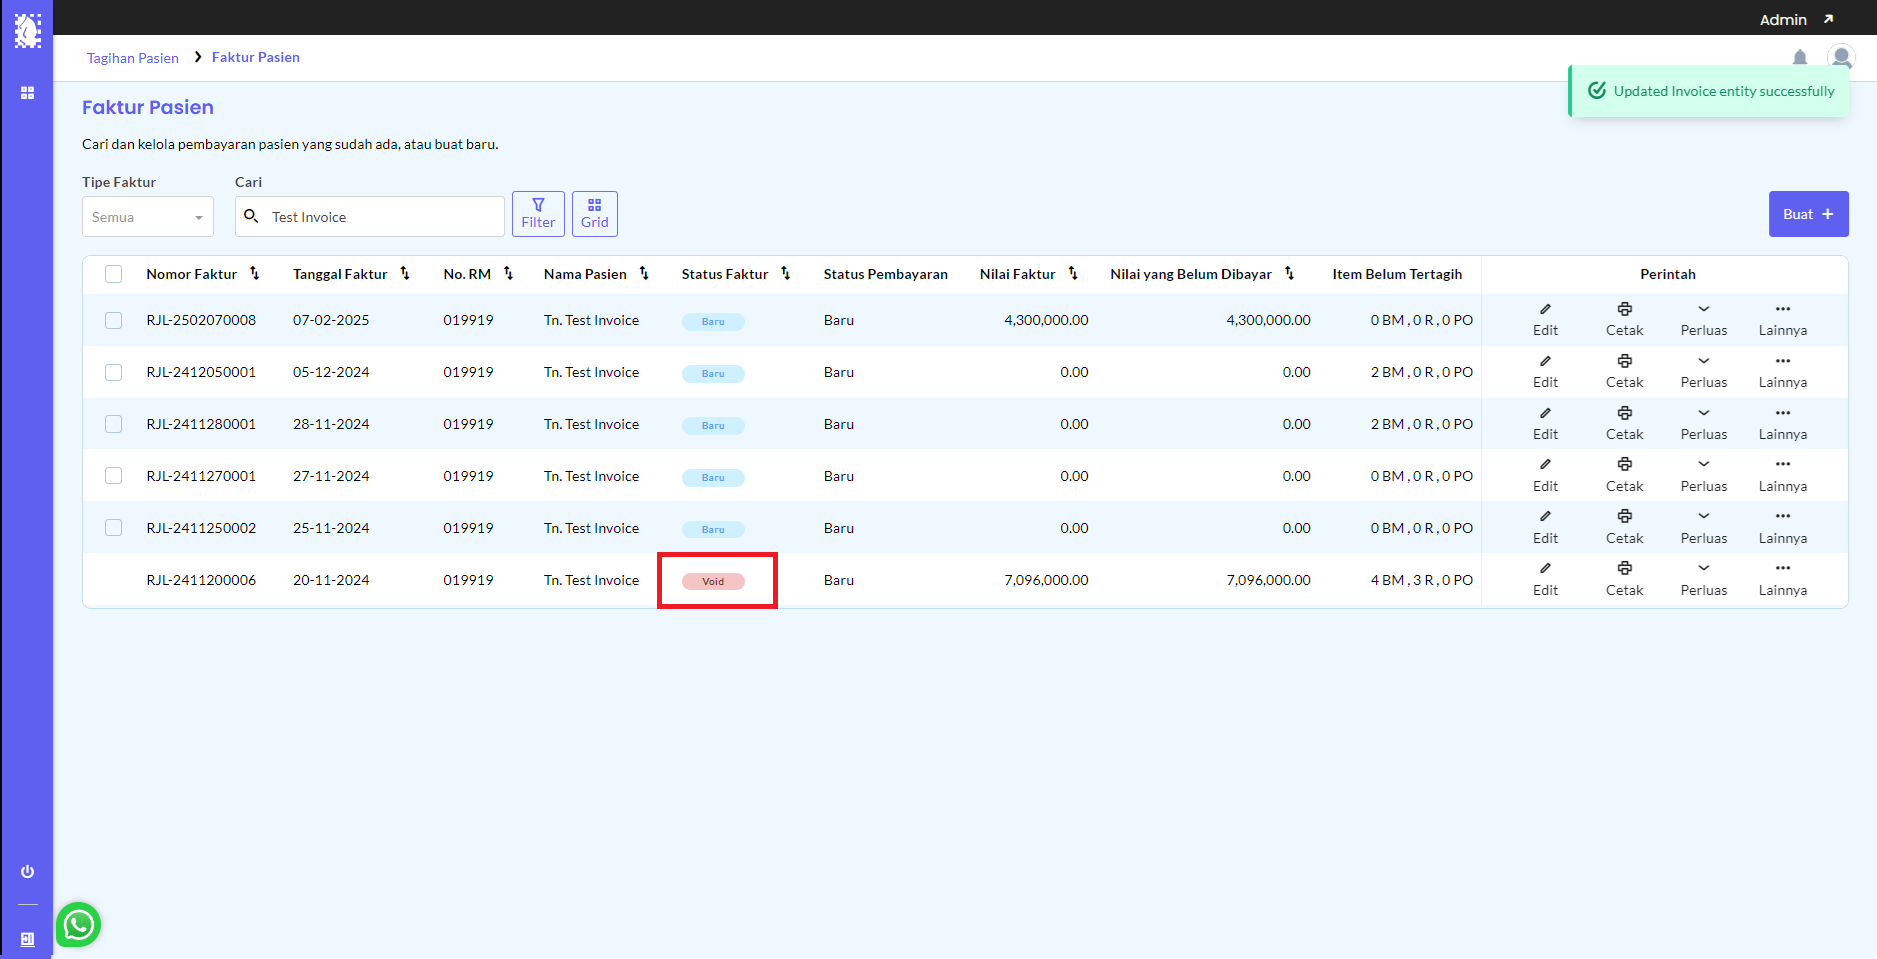The height and width of the screenshot is (959, 1877).
Task: Sort by Nilai yang Belum Dibayar column
Action: 1290,274
